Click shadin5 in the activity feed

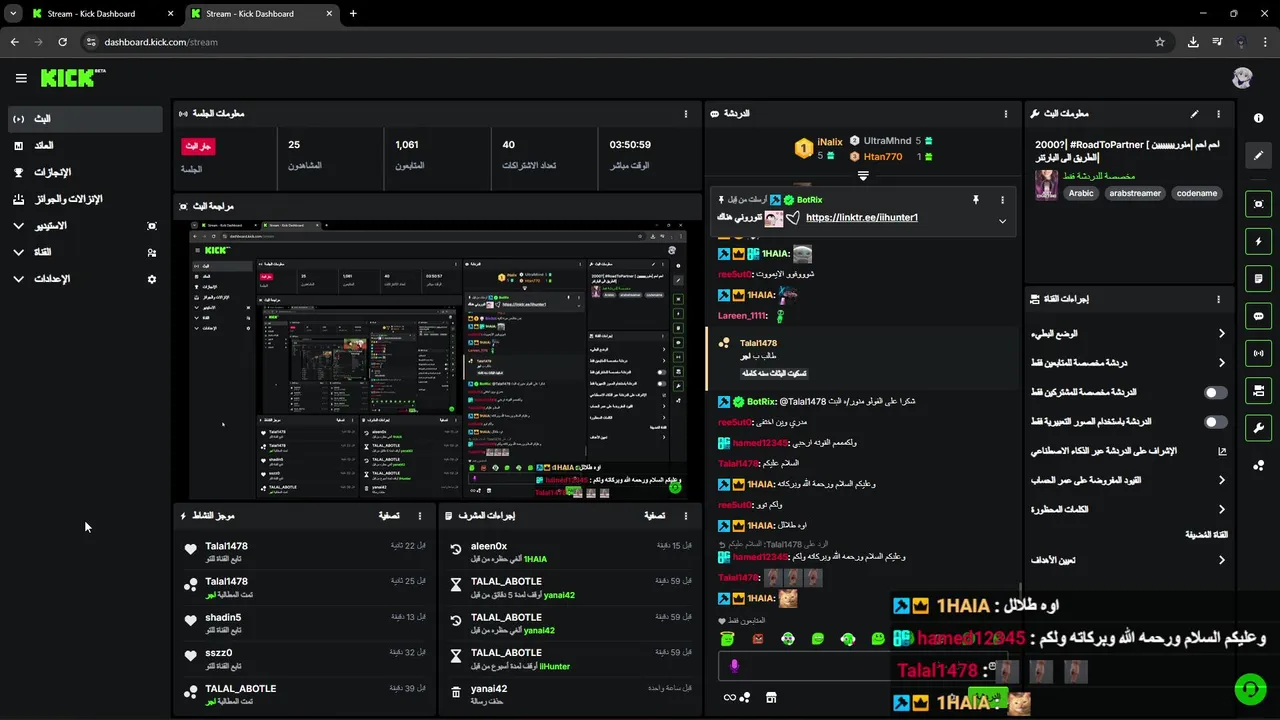coord(223,618)
